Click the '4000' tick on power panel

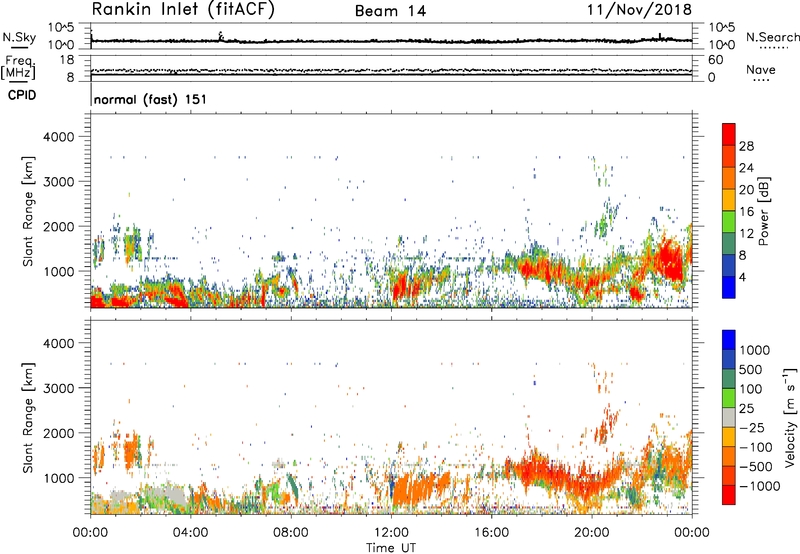coord(58,137)
